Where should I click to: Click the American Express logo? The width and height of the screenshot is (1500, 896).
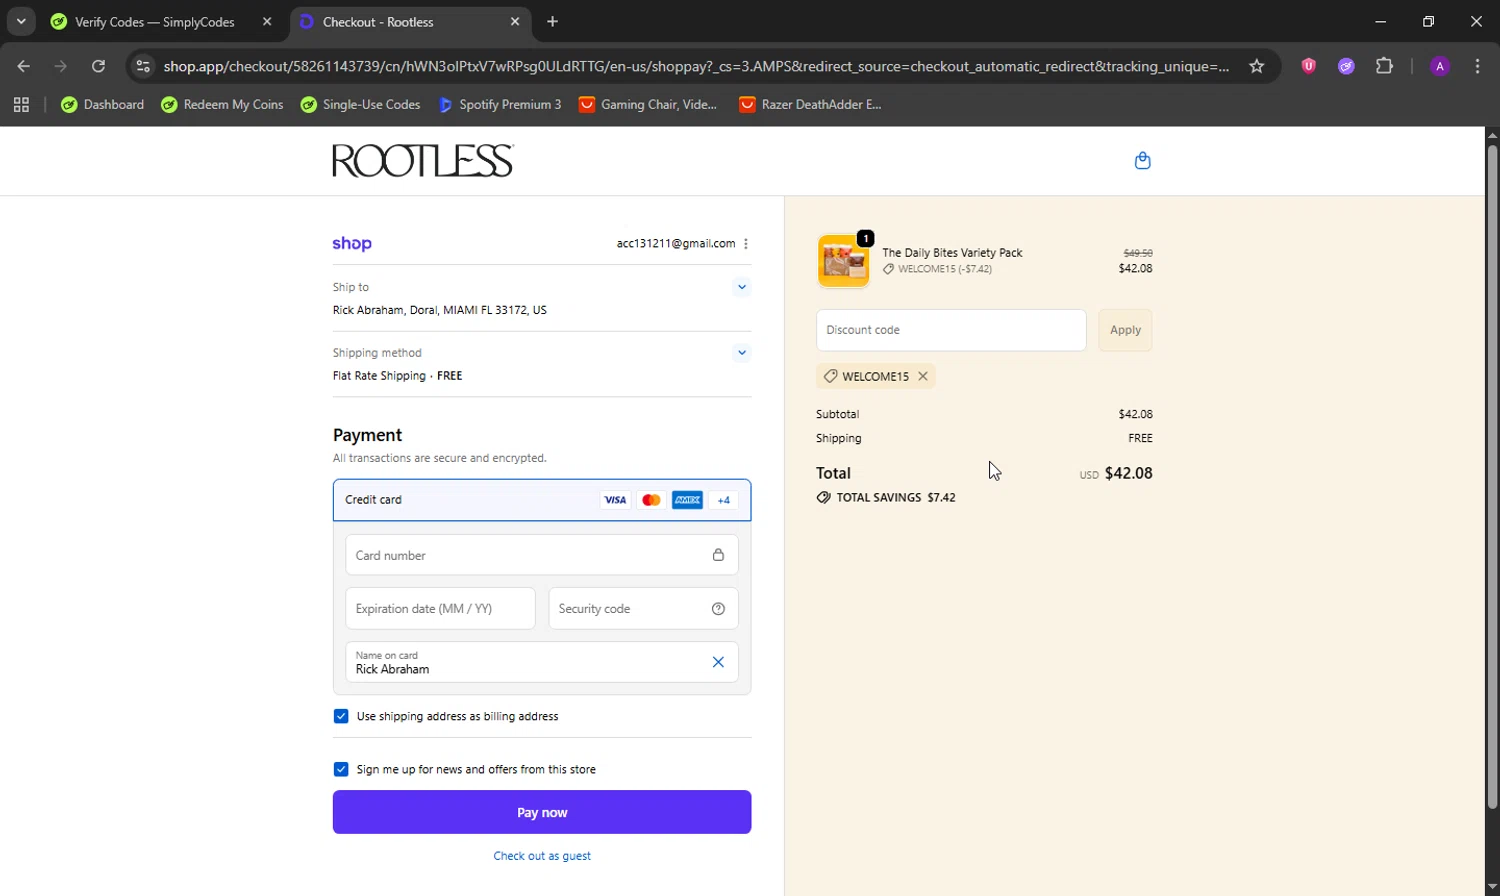coord(687,500)
